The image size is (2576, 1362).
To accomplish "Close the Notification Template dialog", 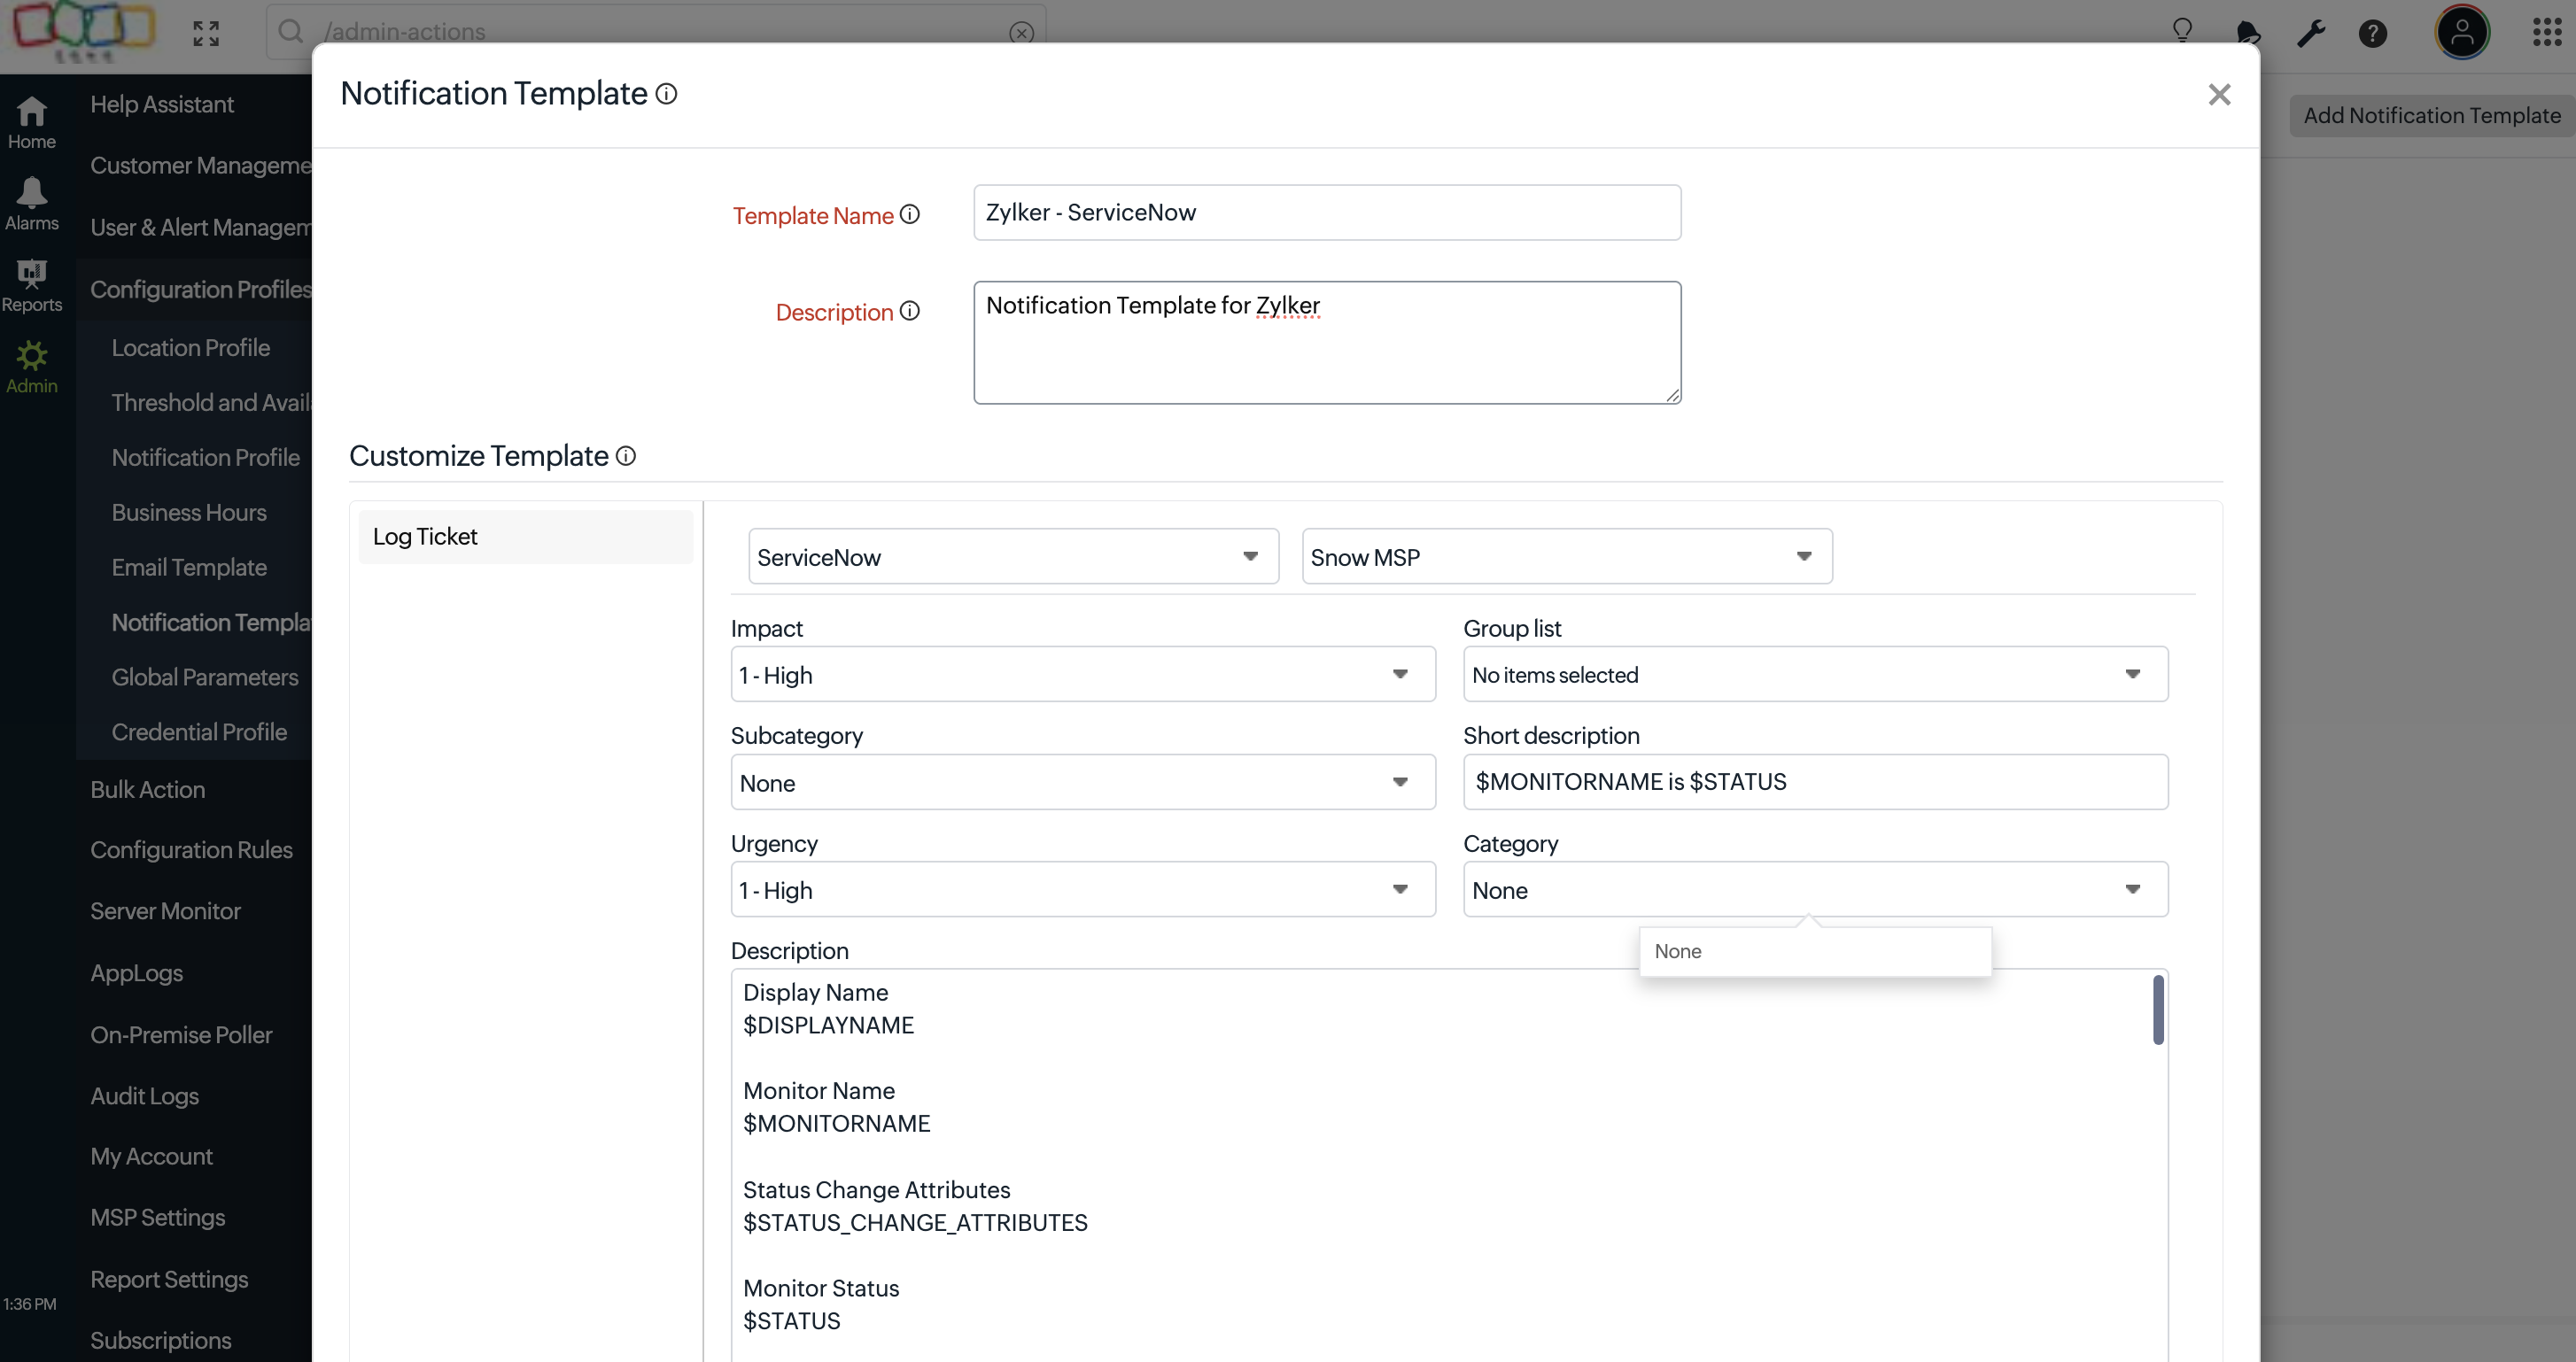I will point(2219,95).
